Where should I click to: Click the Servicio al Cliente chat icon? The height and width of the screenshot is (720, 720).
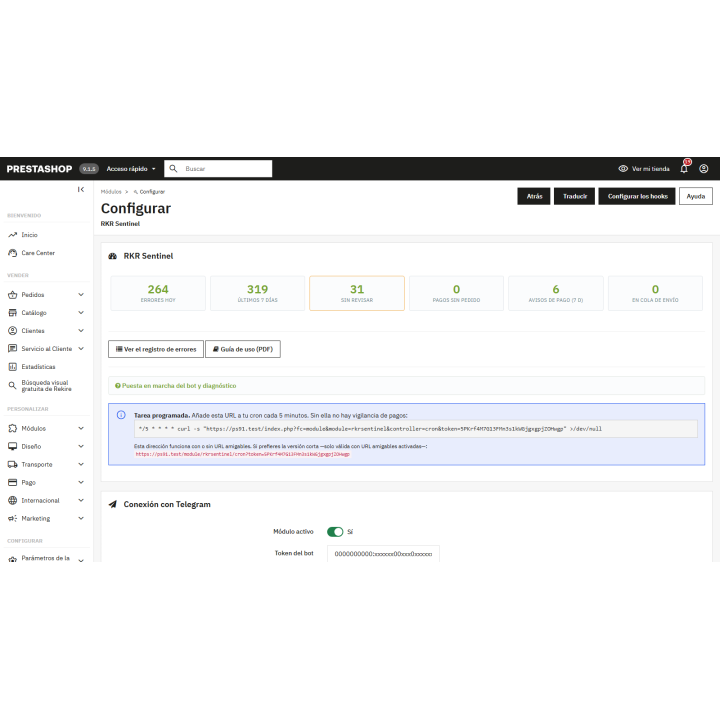[x=12, y=349]
